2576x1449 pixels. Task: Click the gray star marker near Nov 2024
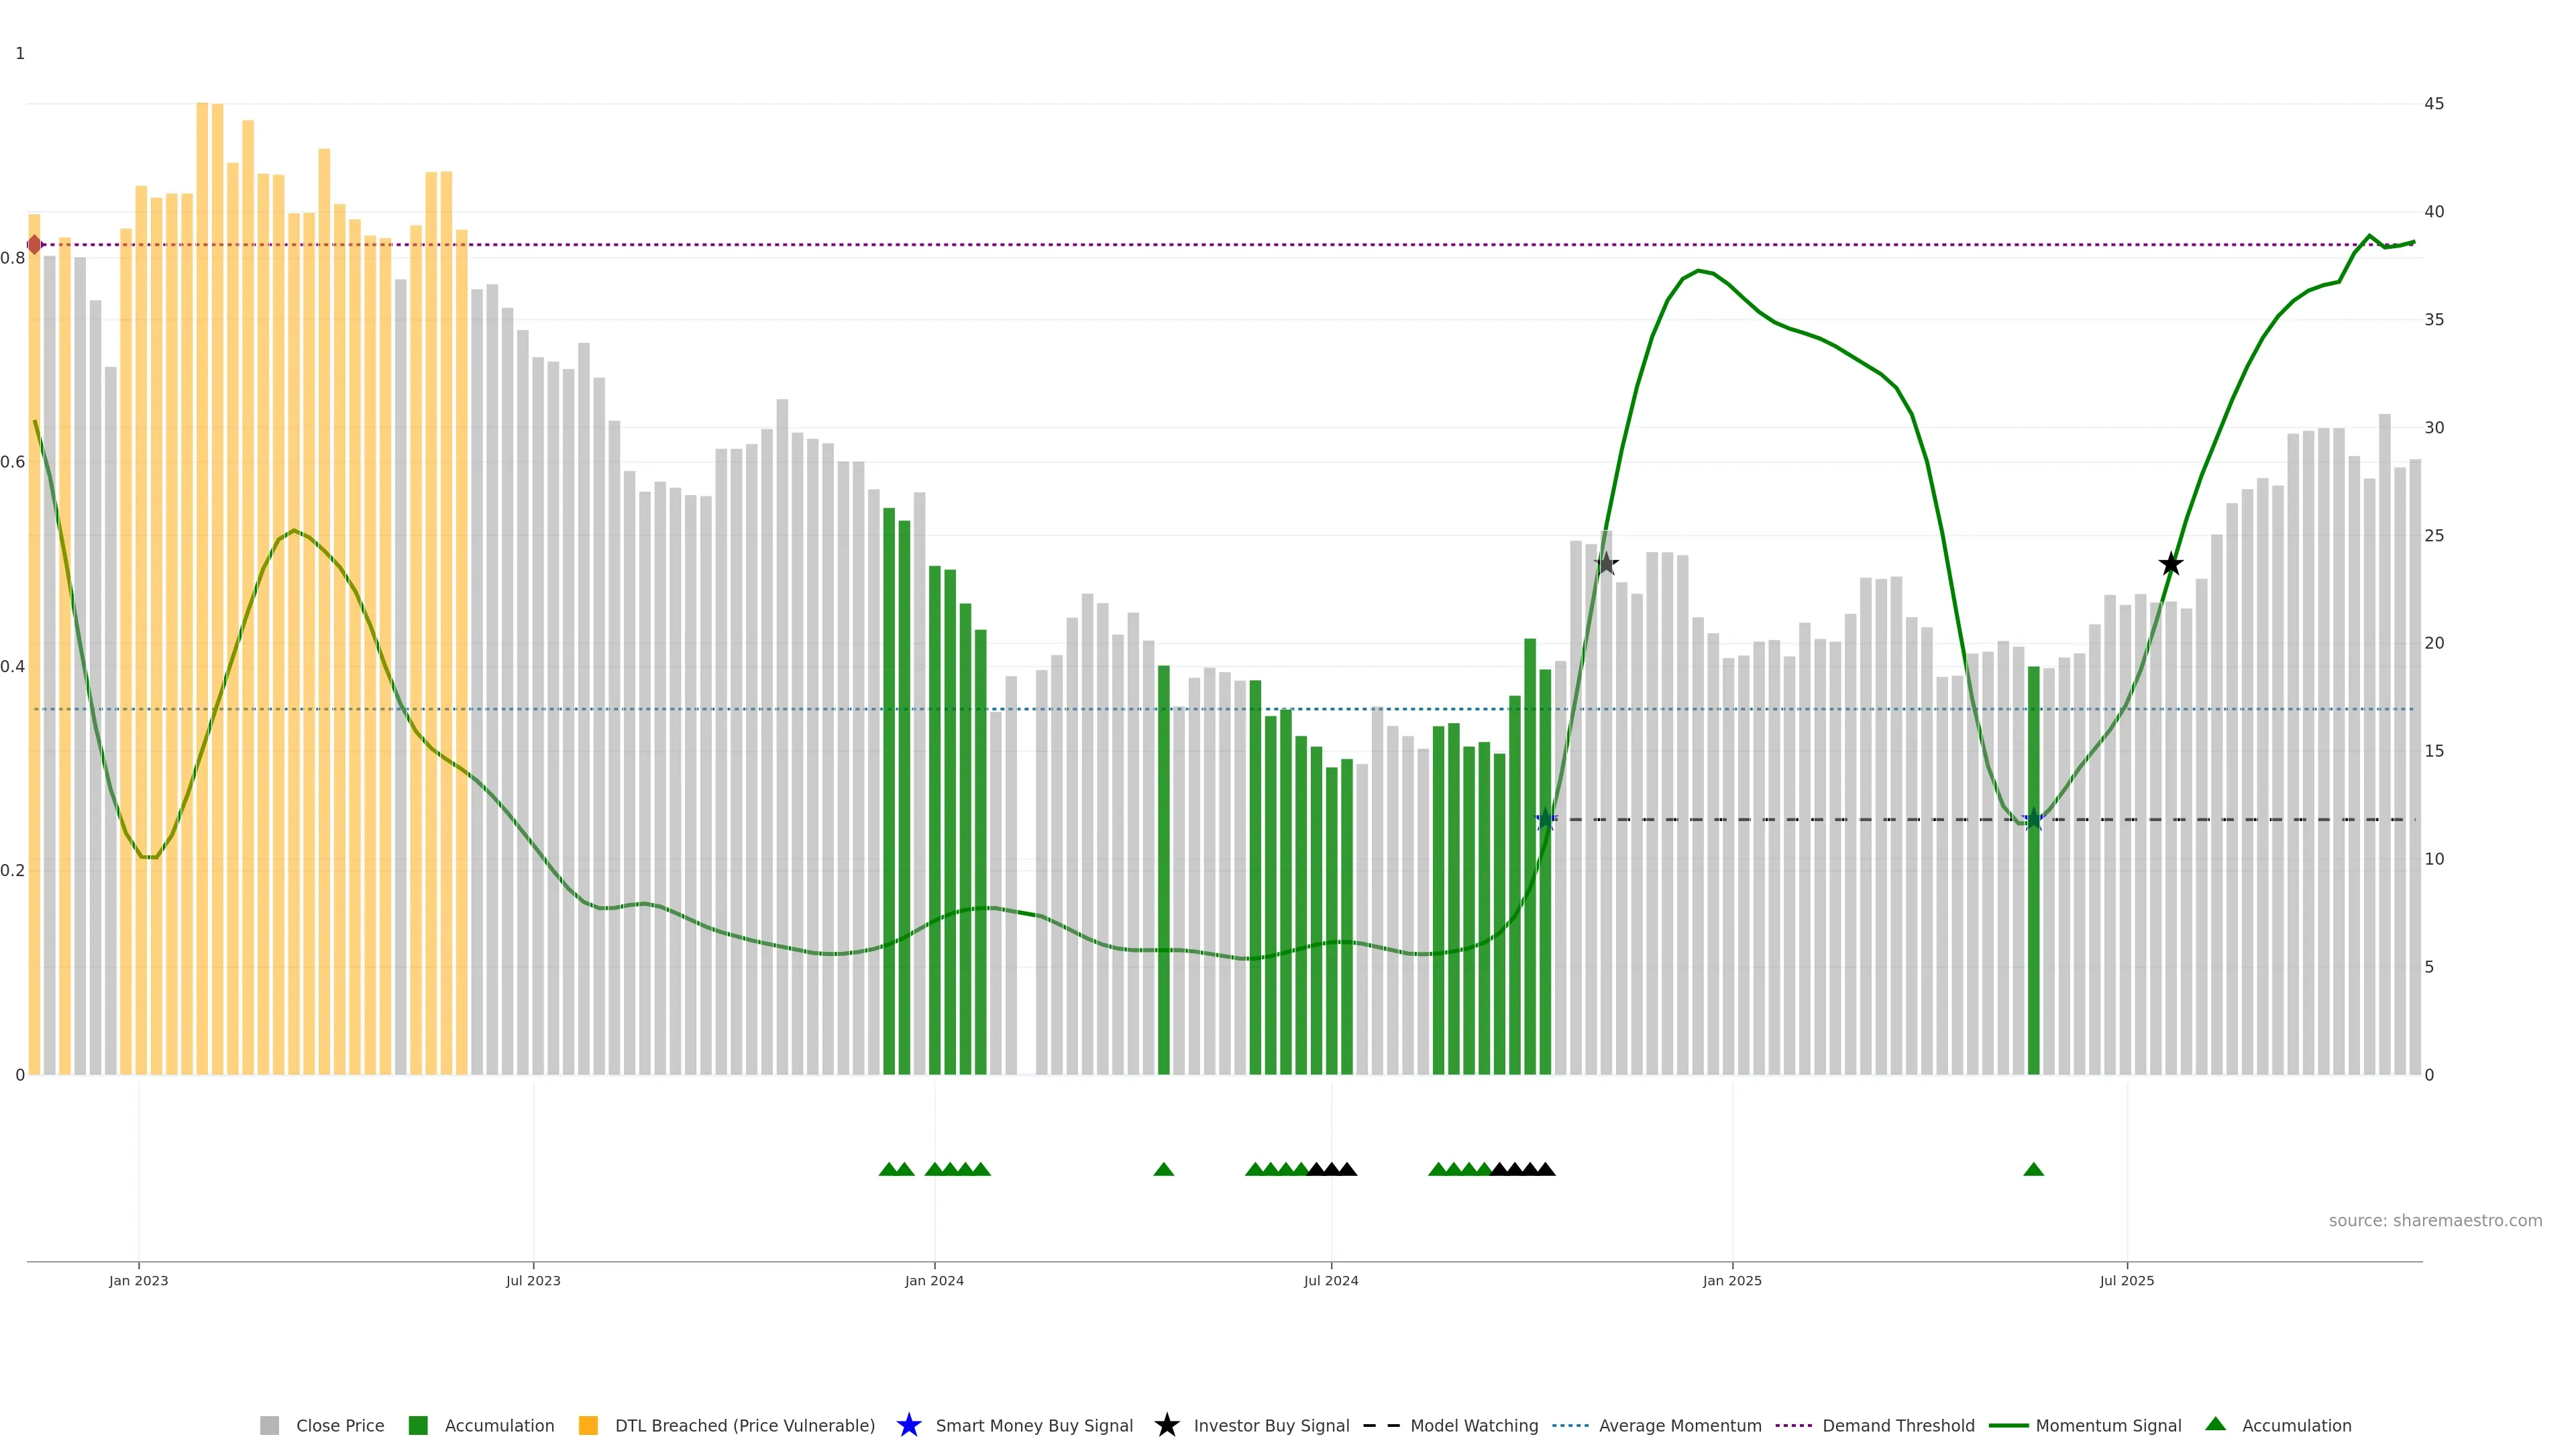1606,564
